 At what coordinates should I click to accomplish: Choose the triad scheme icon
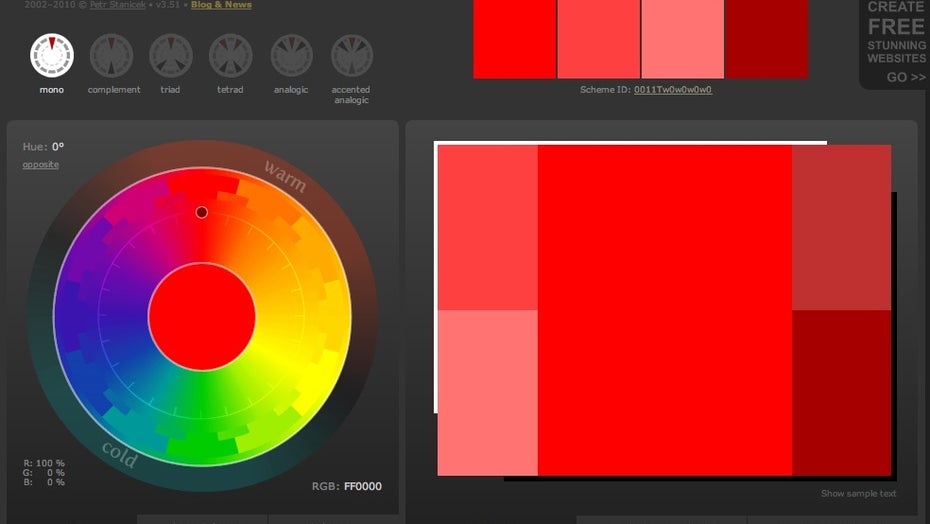[x=171, y=56]
